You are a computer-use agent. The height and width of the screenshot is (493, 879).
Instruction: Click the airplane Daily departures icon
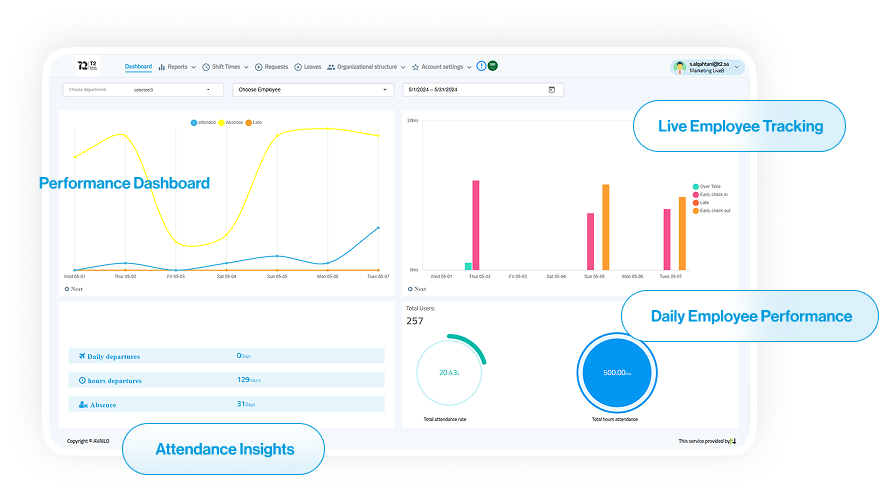pos(82,356)
